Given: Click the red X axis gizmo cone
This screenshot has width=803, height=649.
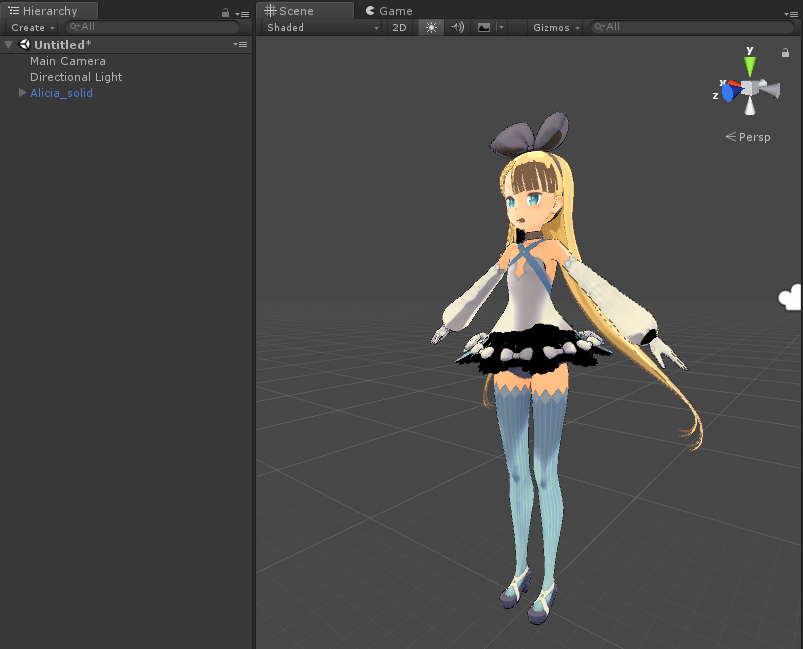Looking at the screenshot, I should click(734, 83).
